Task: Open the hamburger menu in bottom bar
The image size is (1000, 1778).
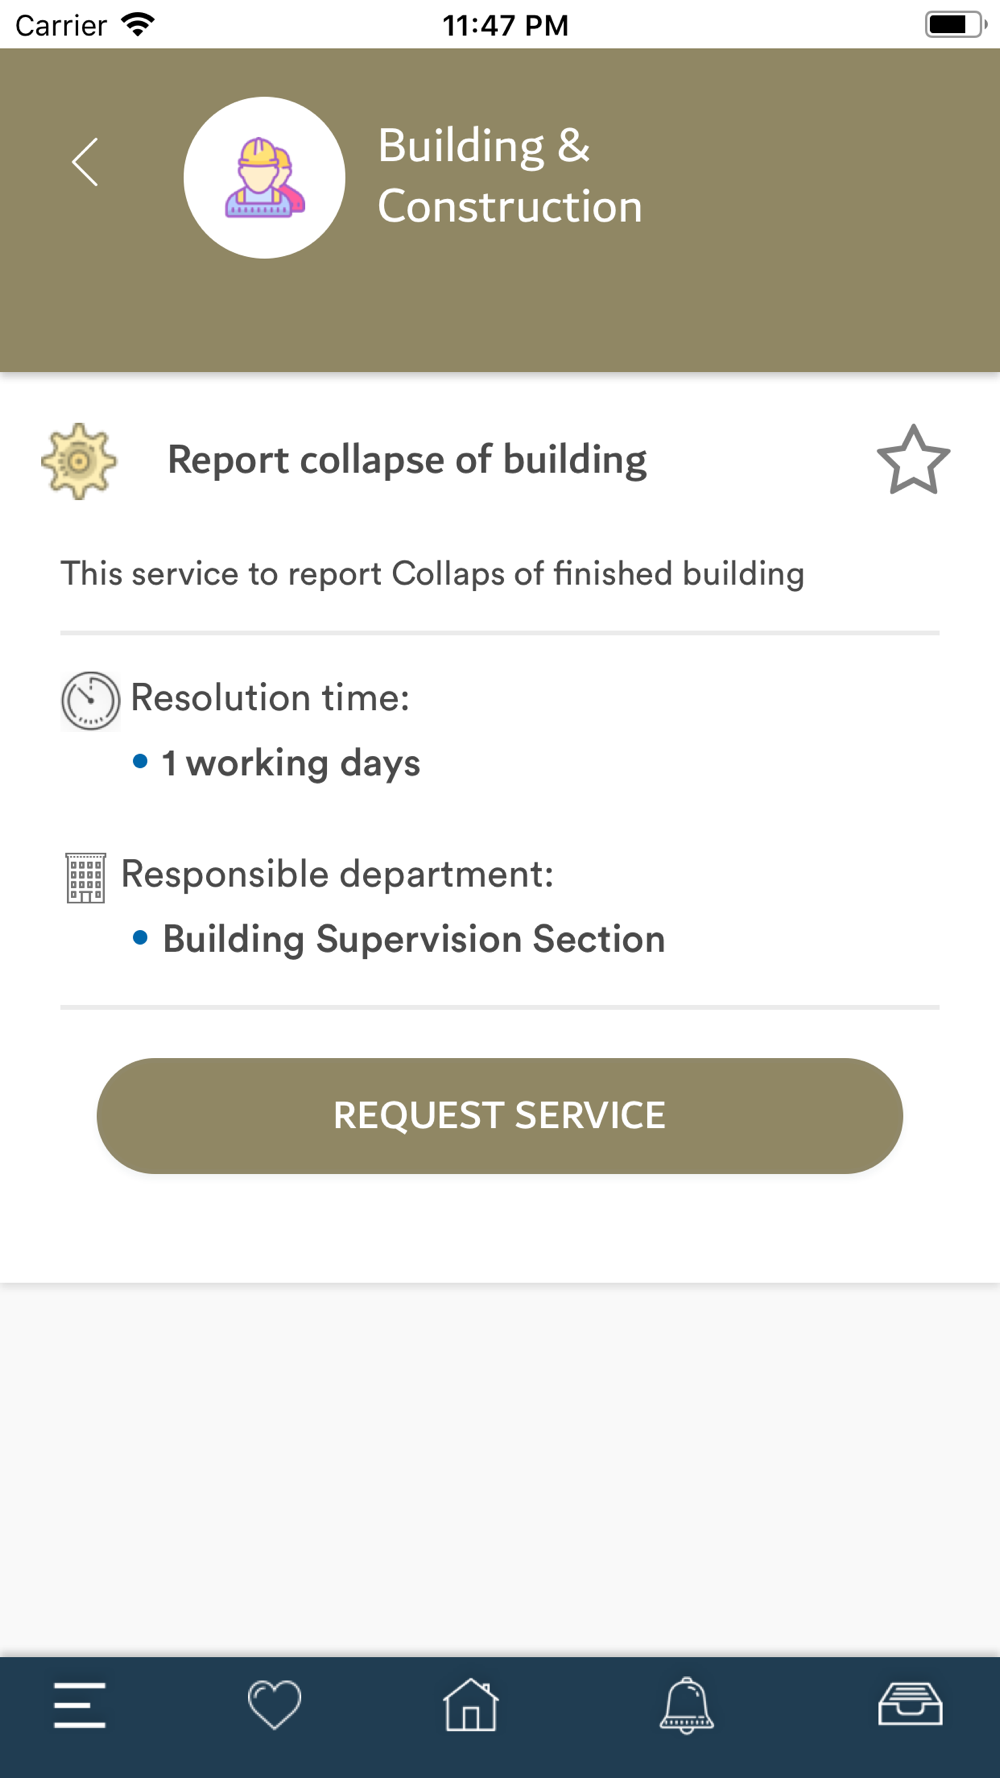Action: click(x=80, y=1705)
